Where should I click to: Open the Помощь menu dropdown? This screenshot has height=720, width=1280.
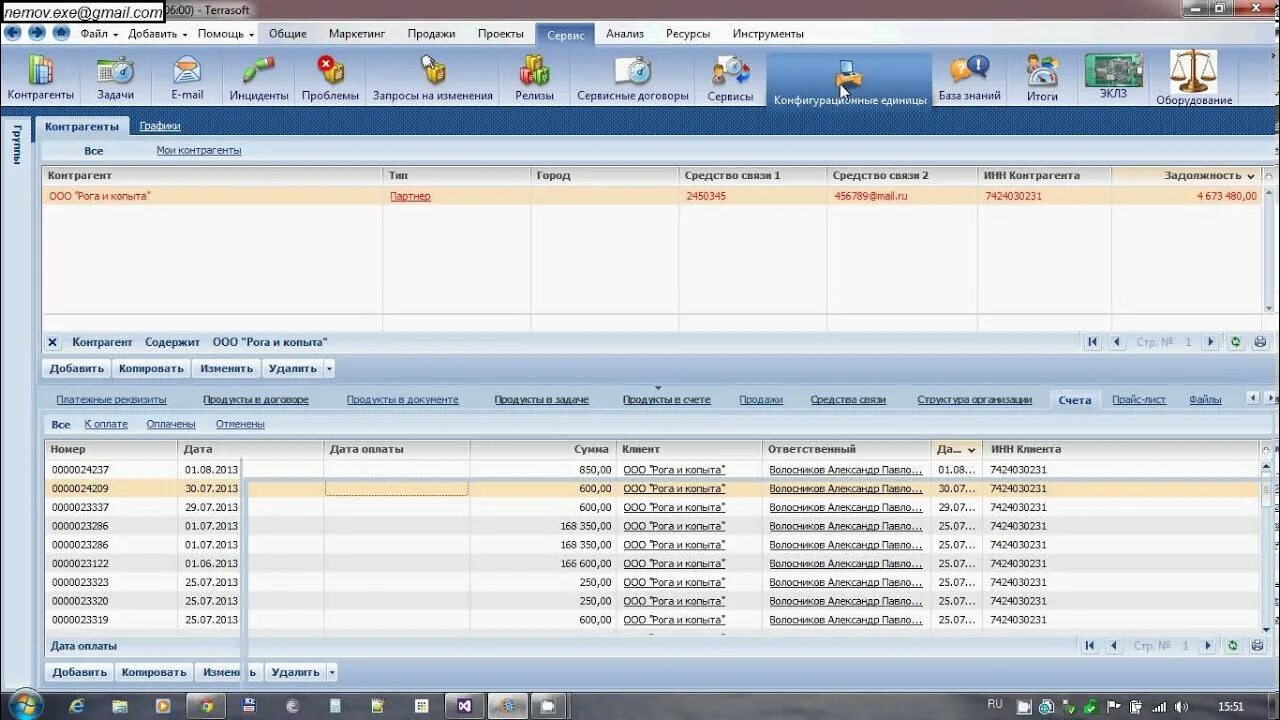(226, 33)
